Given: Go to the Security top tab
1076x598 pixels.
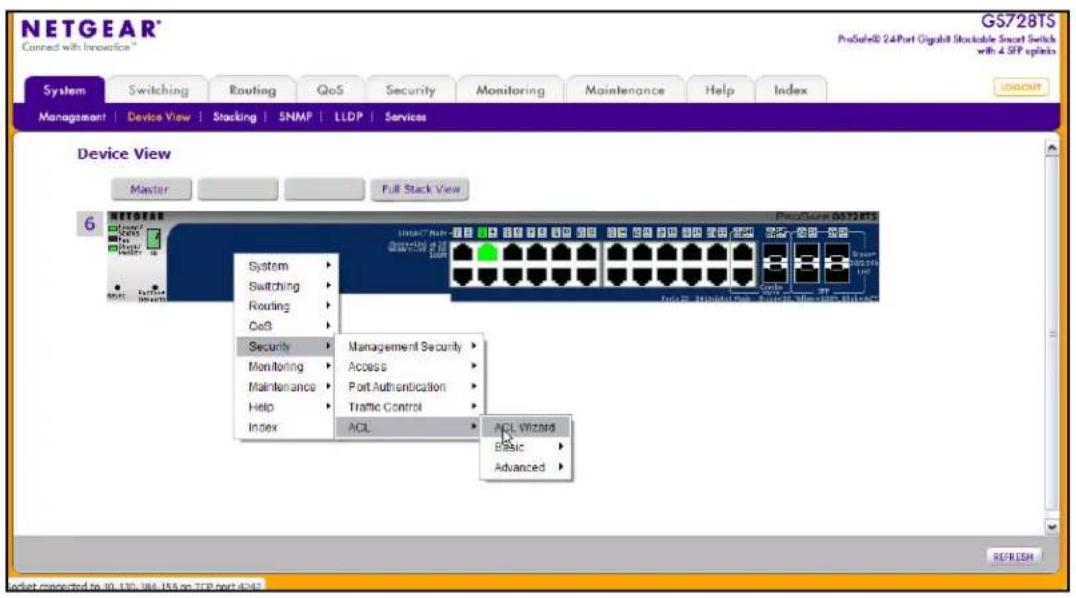Looking at the screenshot, I should [410, 90].
